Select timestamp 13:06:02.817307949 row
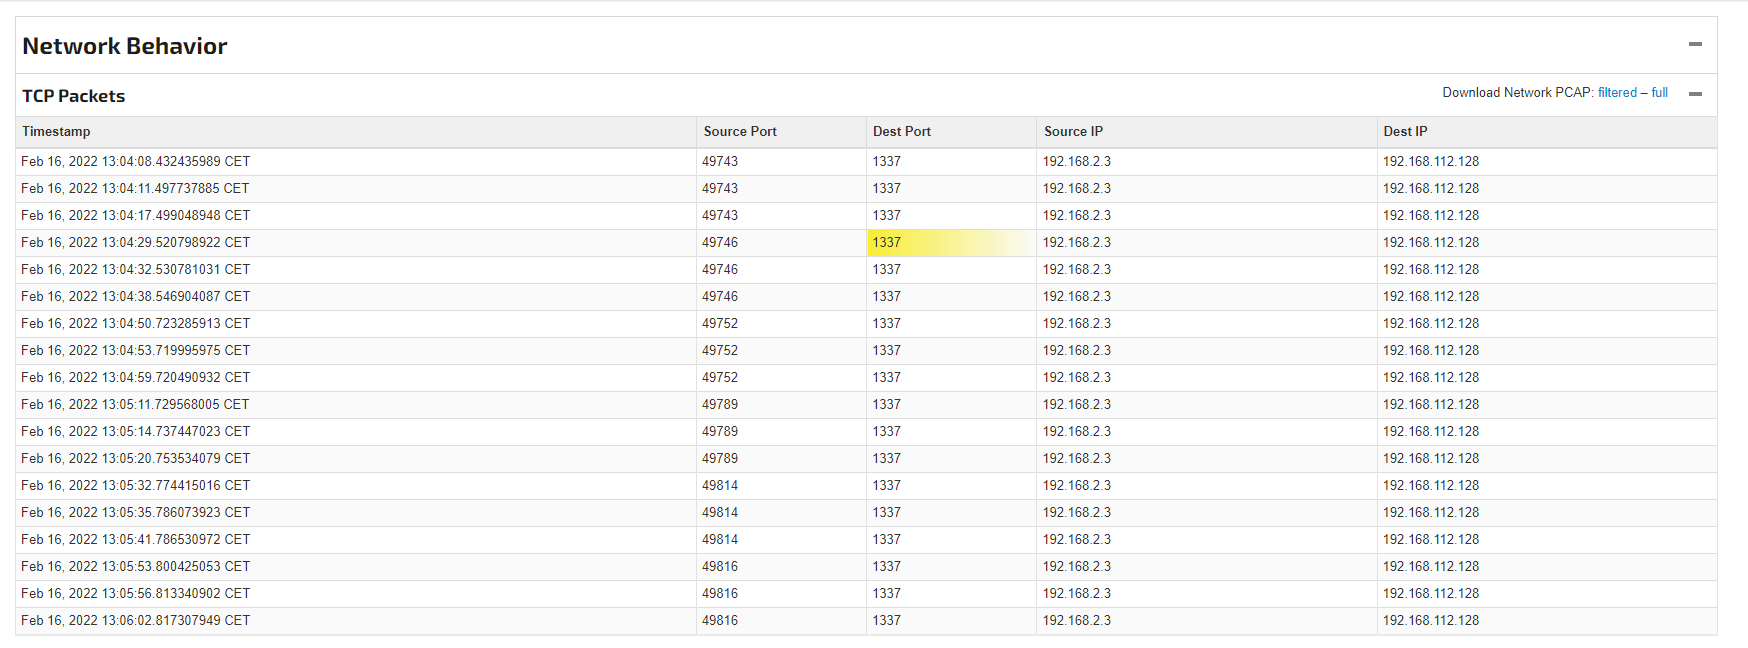The image size is (1748, 648). (135, 621)
